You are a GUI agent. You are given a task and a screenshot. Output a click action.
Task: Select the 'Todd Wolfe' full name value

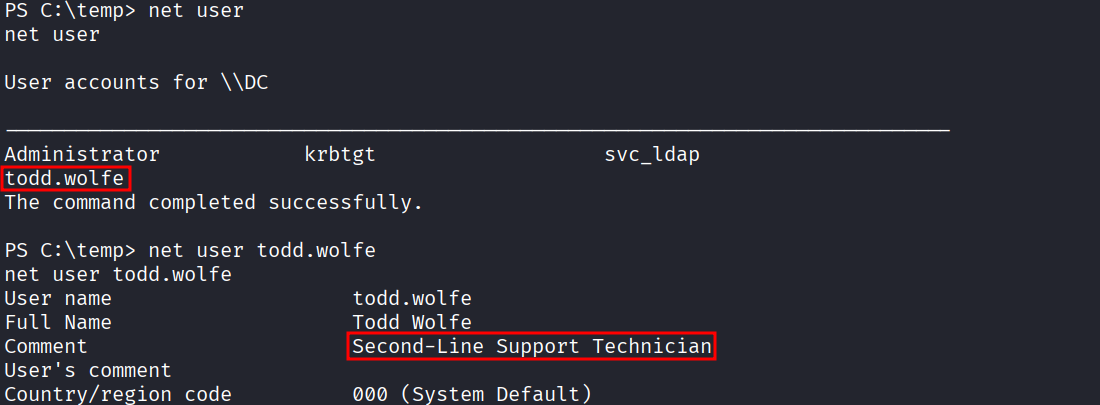pyautogui.click(x=412, y=322)
